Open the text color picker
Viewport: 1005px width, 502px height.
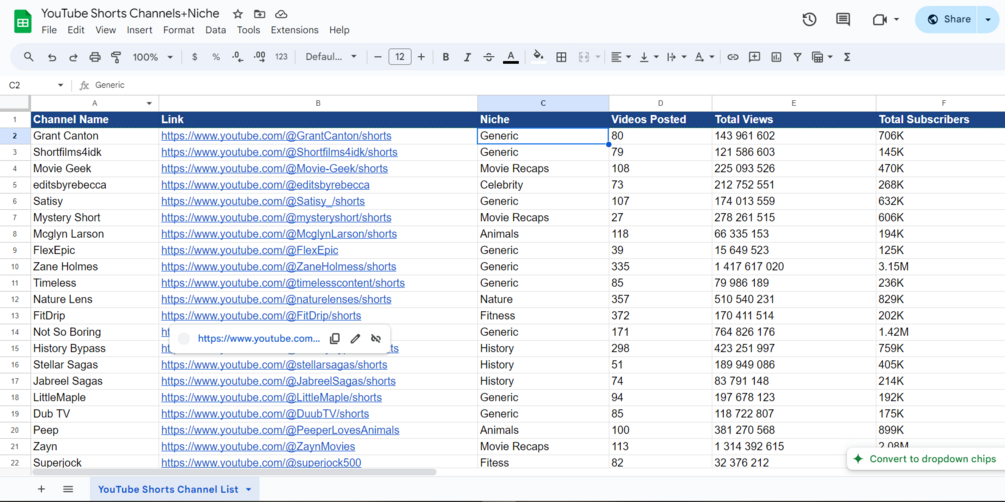(511, 57)
